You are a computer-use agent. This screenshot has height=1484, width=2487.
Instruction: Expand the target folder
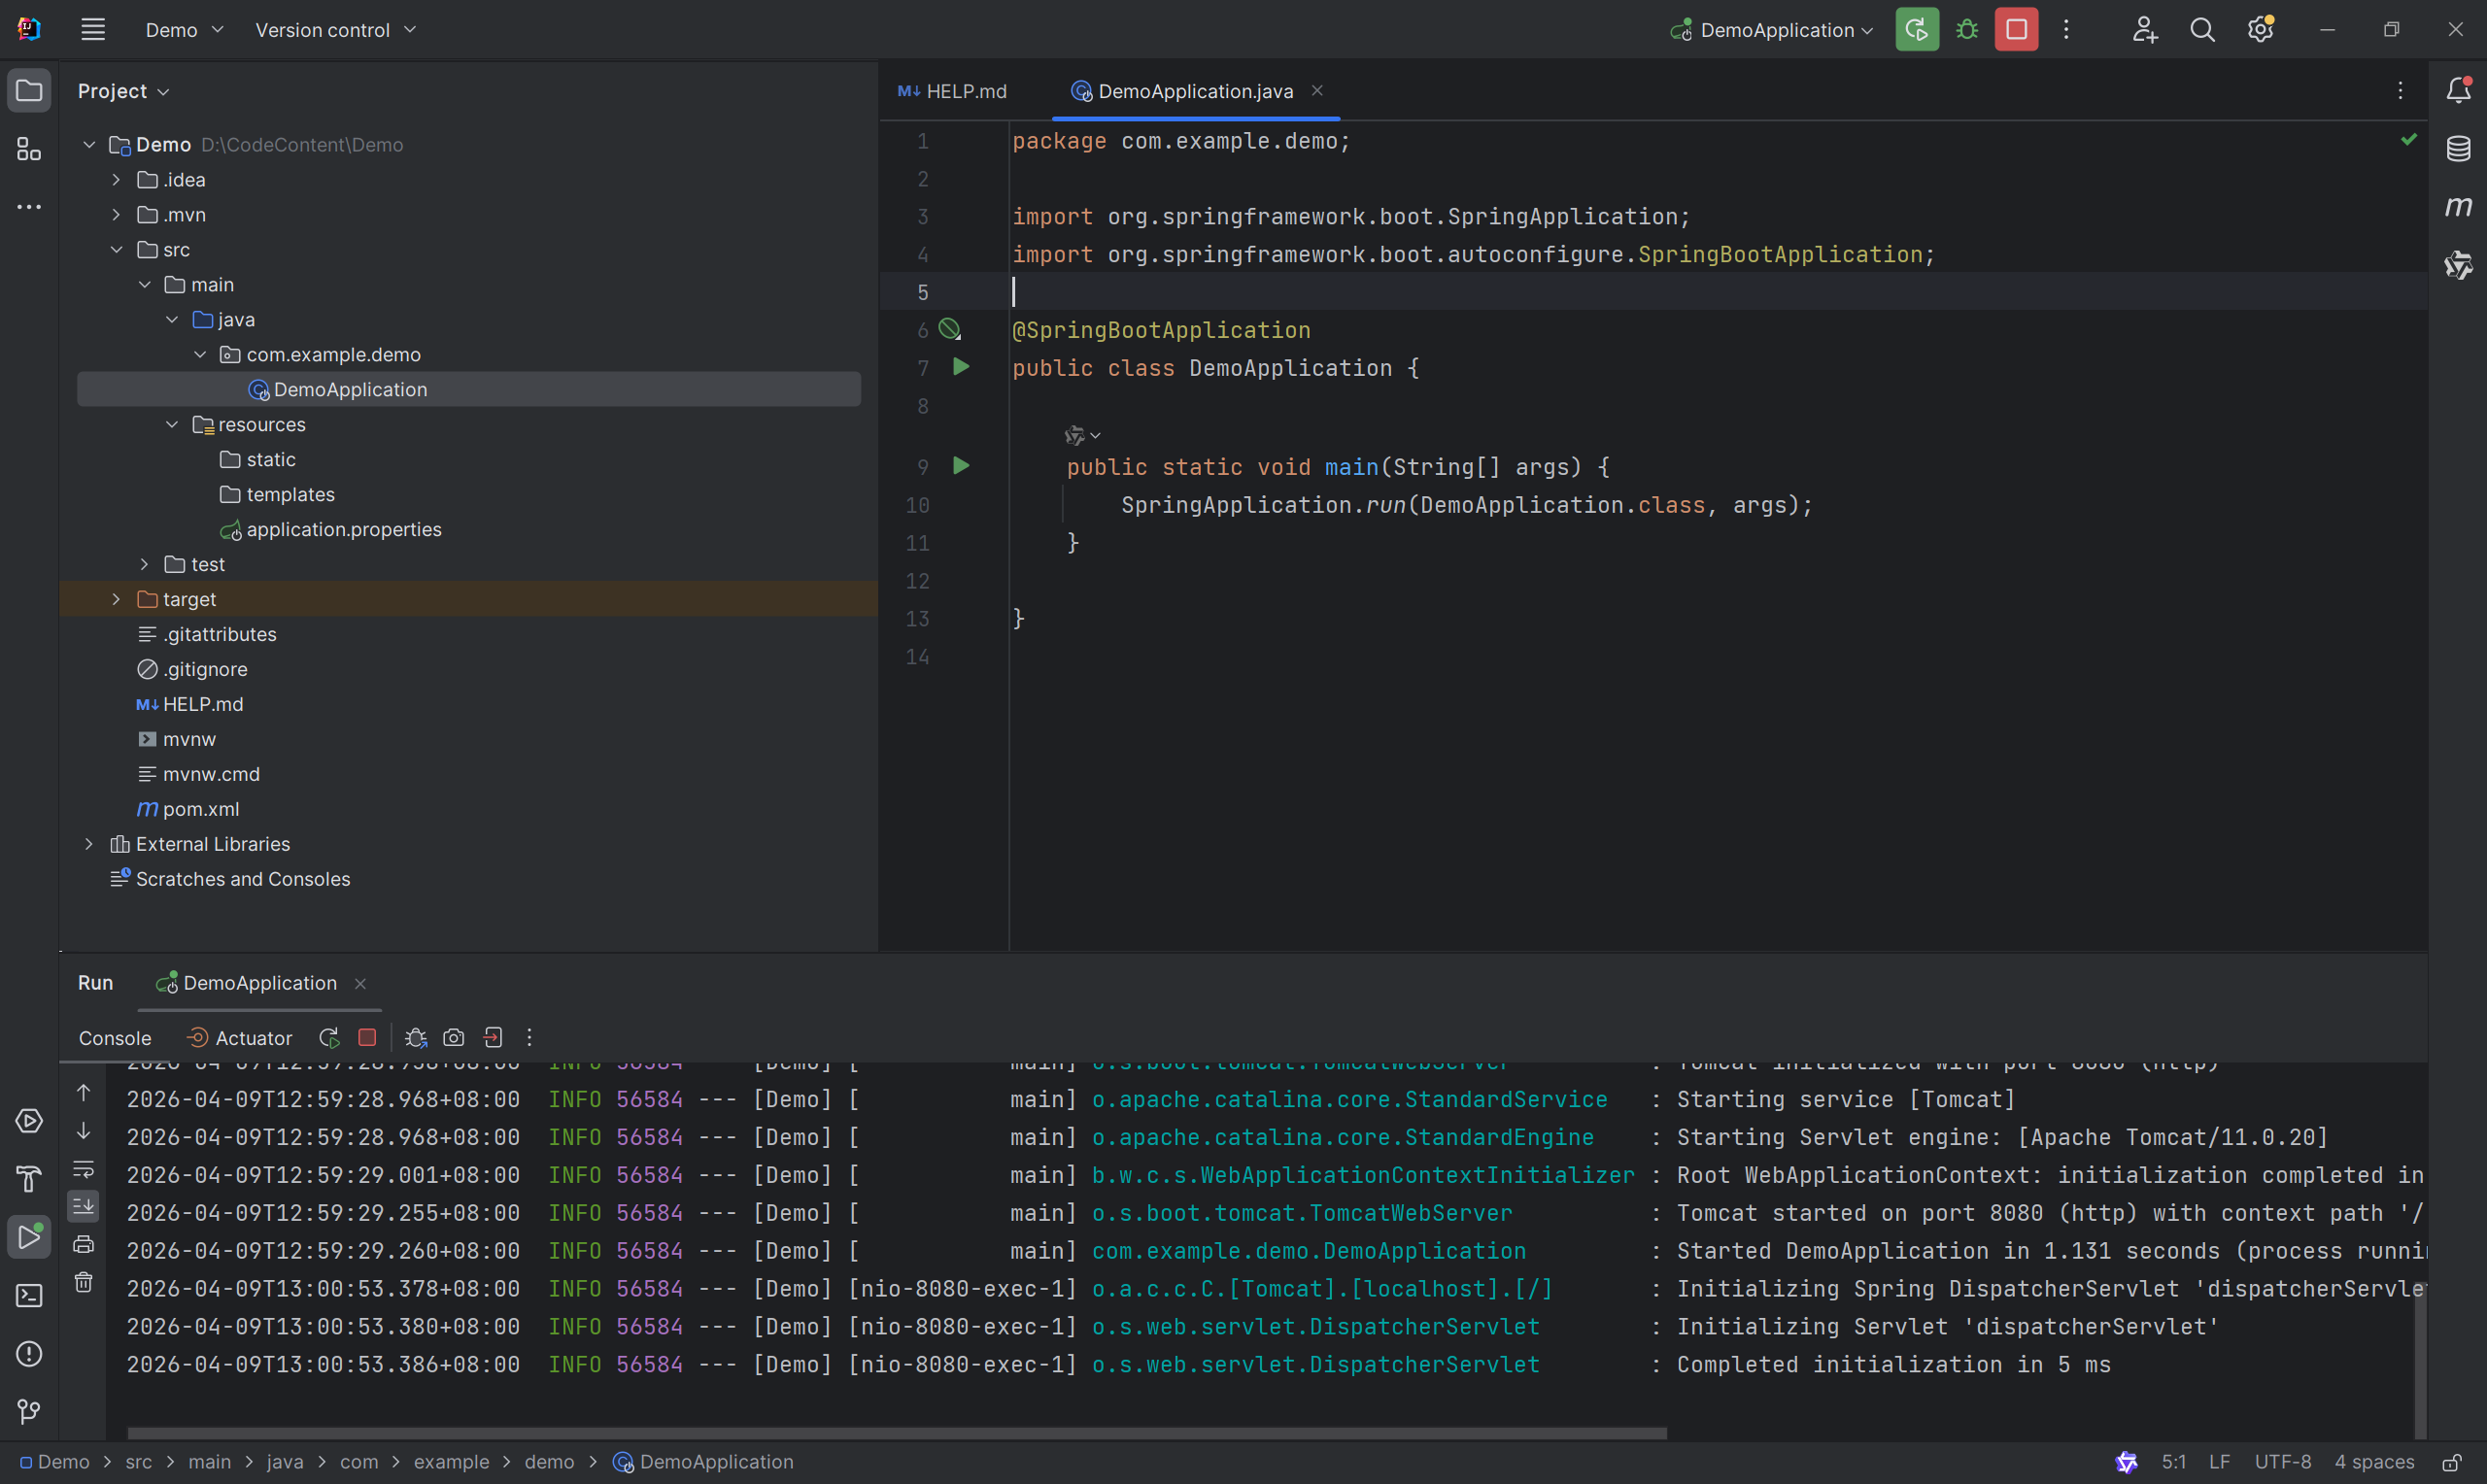pyautogui.click(x=116, y=599)
